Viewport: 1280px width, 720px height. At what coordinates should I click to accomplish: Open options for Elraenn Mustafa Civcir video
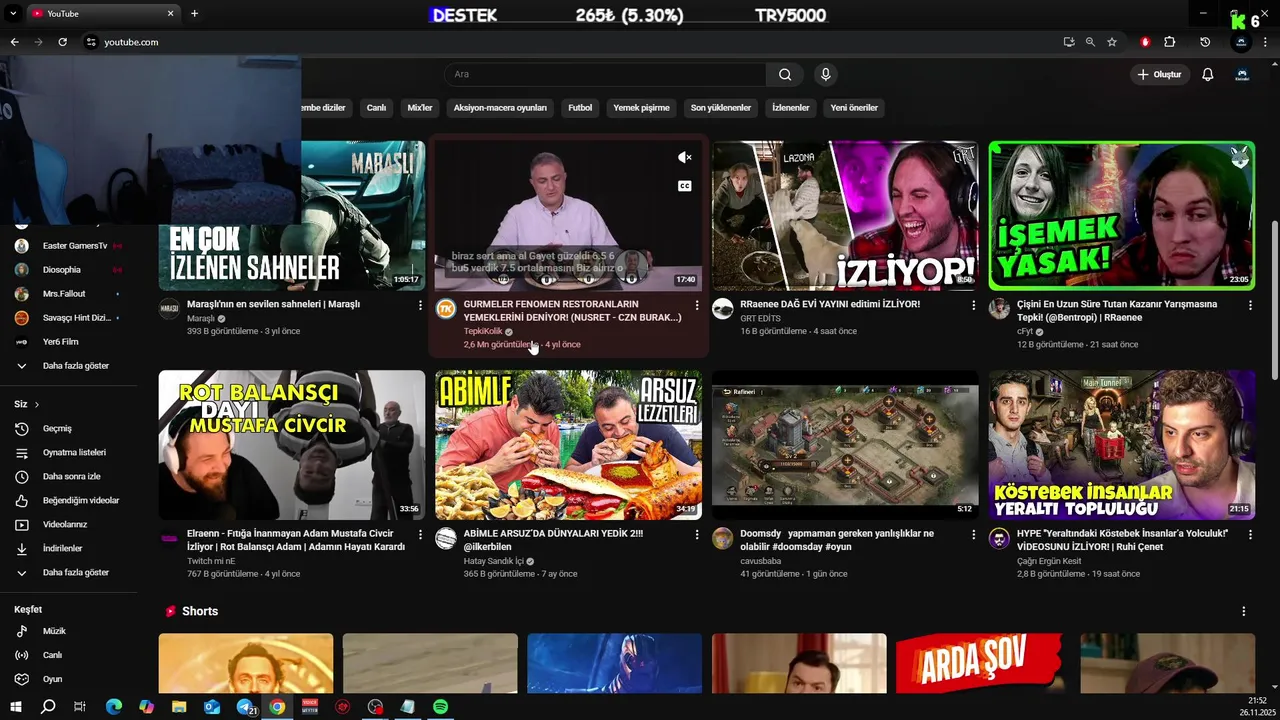420,535
